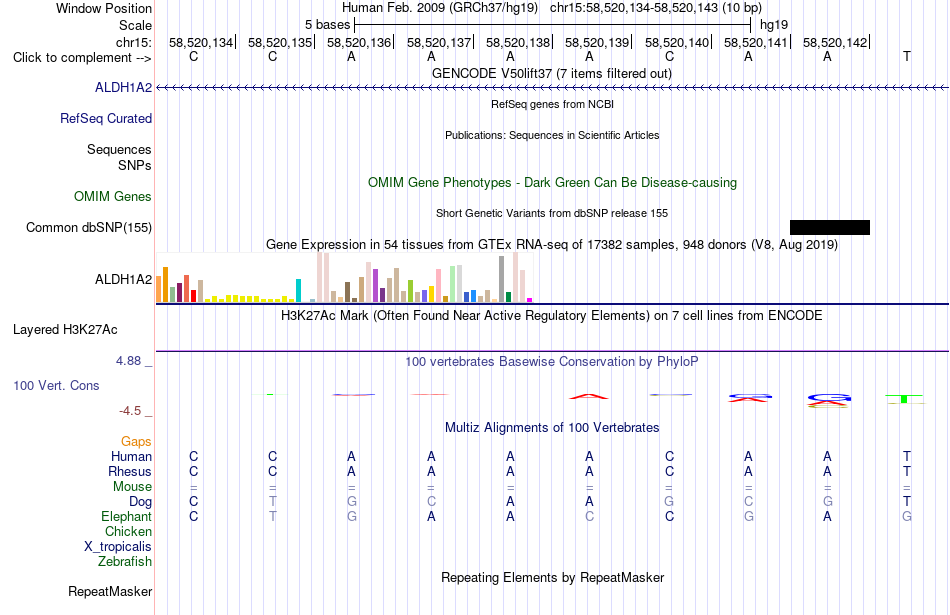The image size is (950, 615).
Task: Click the T base in the Human row
Action: [x=906, y=456]
